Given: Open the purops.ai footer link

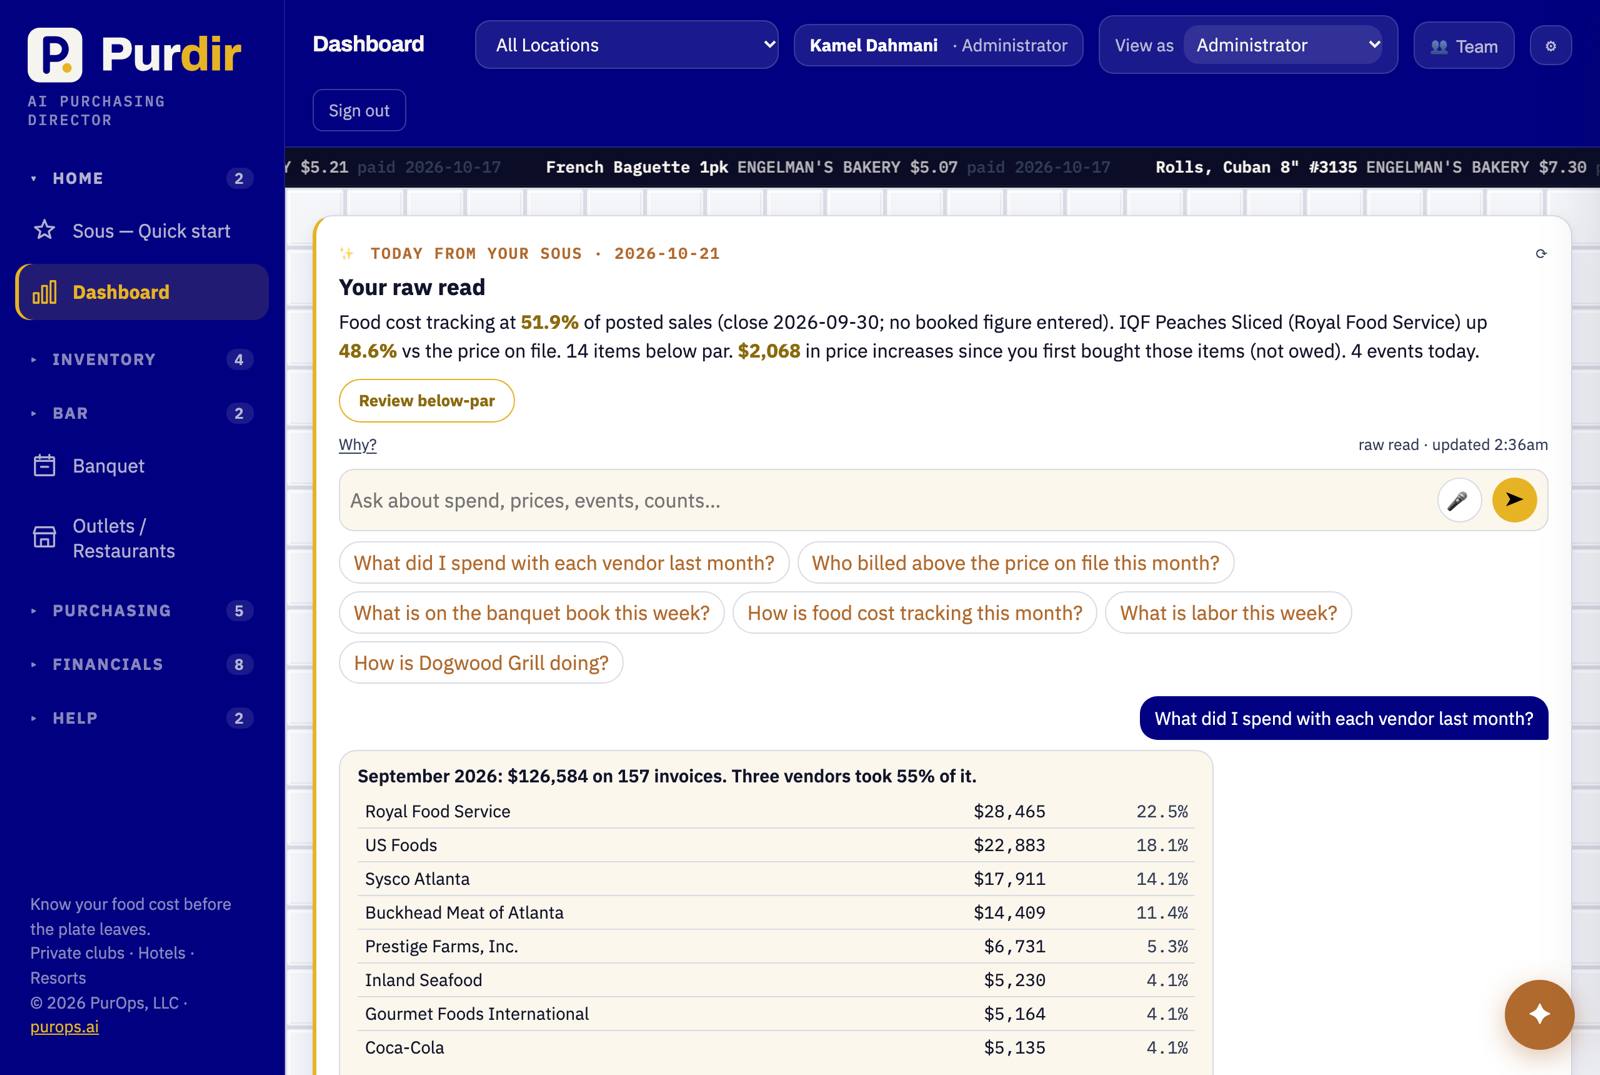Looking at the screenshot, I should coord(64,1027).
